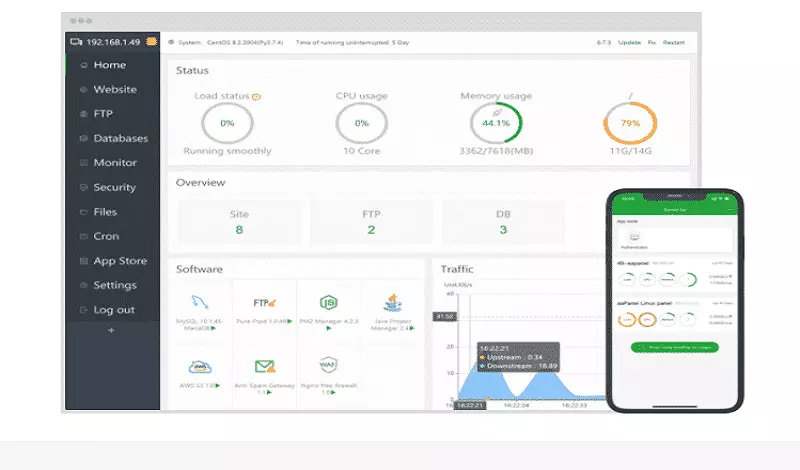Click the Downstream entry in traffic tooltip
The width and height of the screenshot is (800, 470).
tap(518, 366)
